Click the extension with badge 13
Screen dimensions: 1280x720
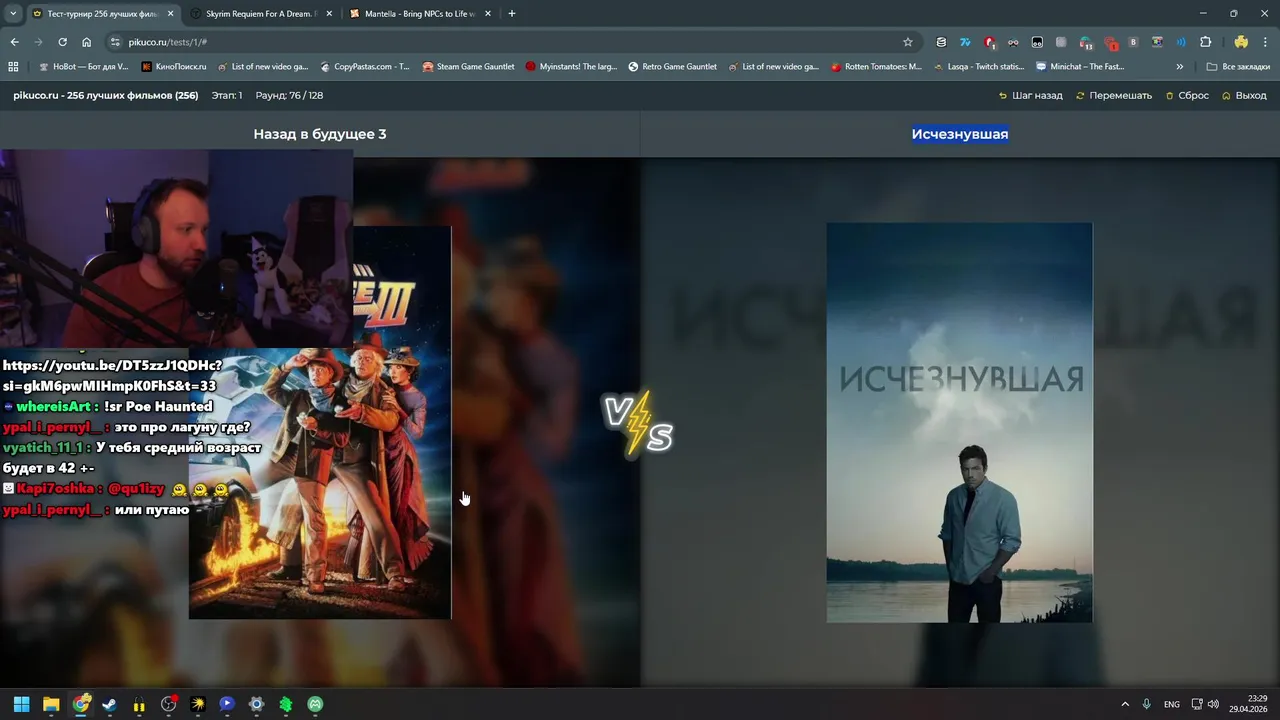pos(1085,42)
